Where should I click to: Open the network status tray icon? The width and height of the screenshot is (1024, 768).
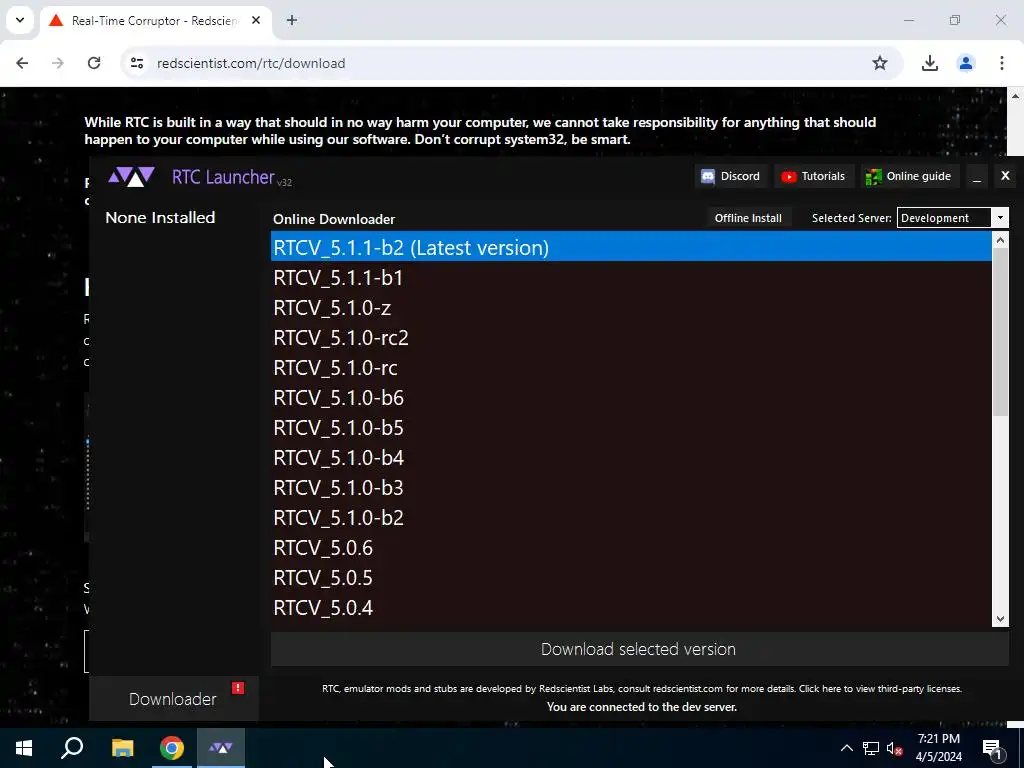point(871,748)
